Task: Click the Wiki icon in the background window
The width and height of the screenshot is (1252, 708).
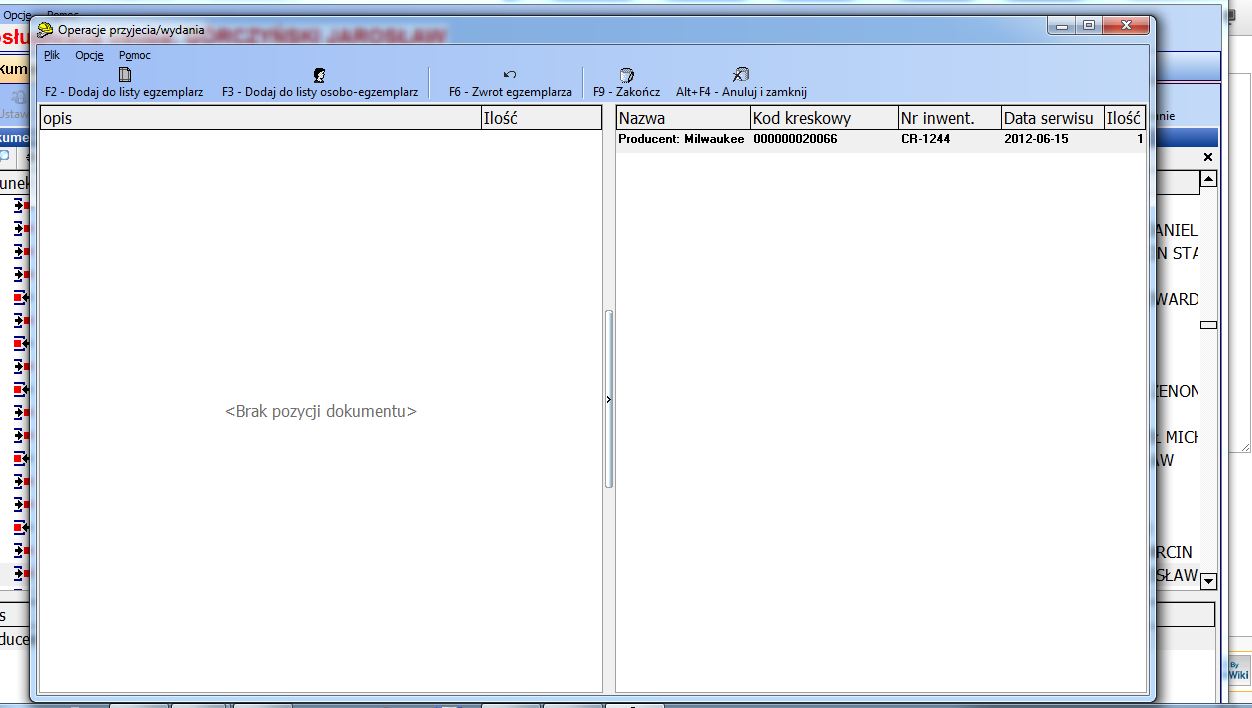Action: point(1238,669)
